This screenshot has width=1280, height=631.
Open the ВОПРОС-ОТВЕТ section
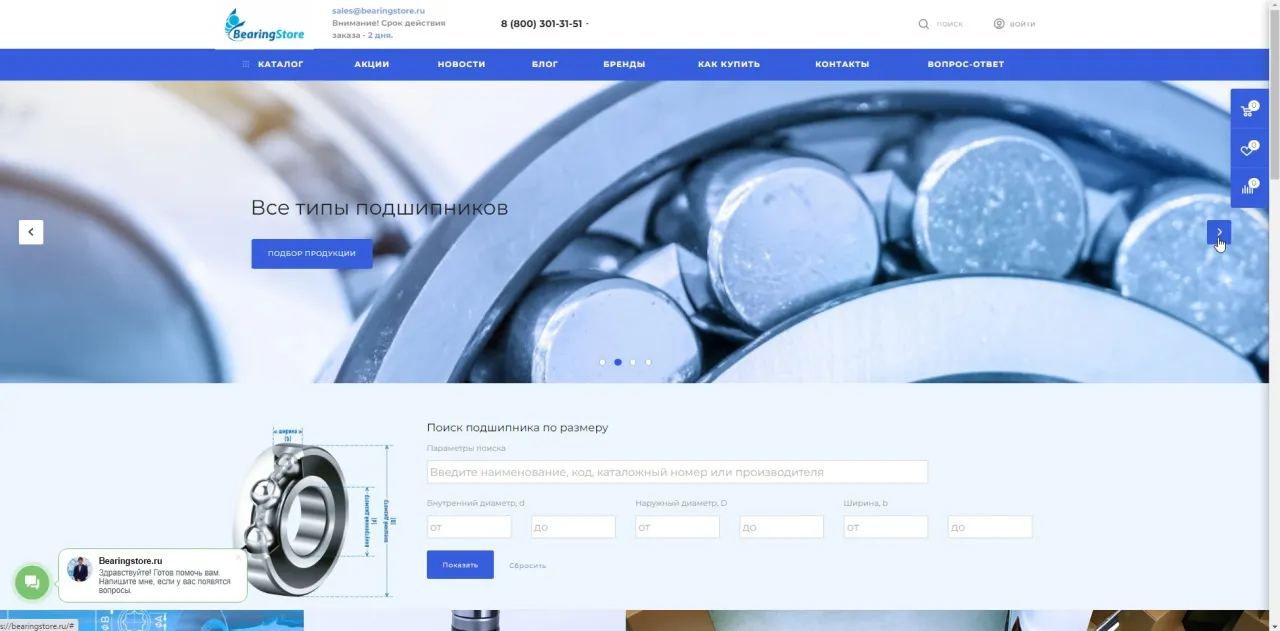tap(965, 63)
